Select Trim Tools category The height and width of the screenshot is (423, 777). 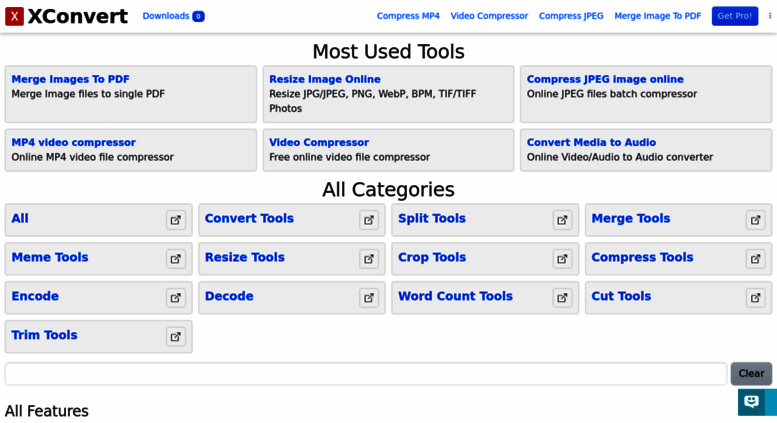coord(45,335)
